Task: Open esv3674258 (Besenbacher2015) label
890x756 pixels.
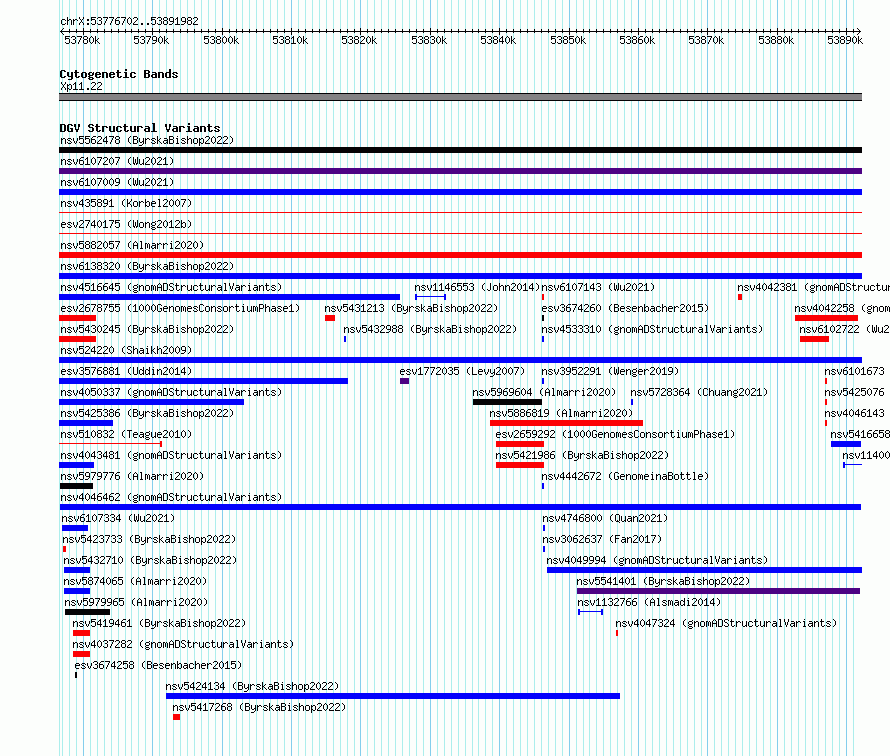Action: click(x=158, y=665)
